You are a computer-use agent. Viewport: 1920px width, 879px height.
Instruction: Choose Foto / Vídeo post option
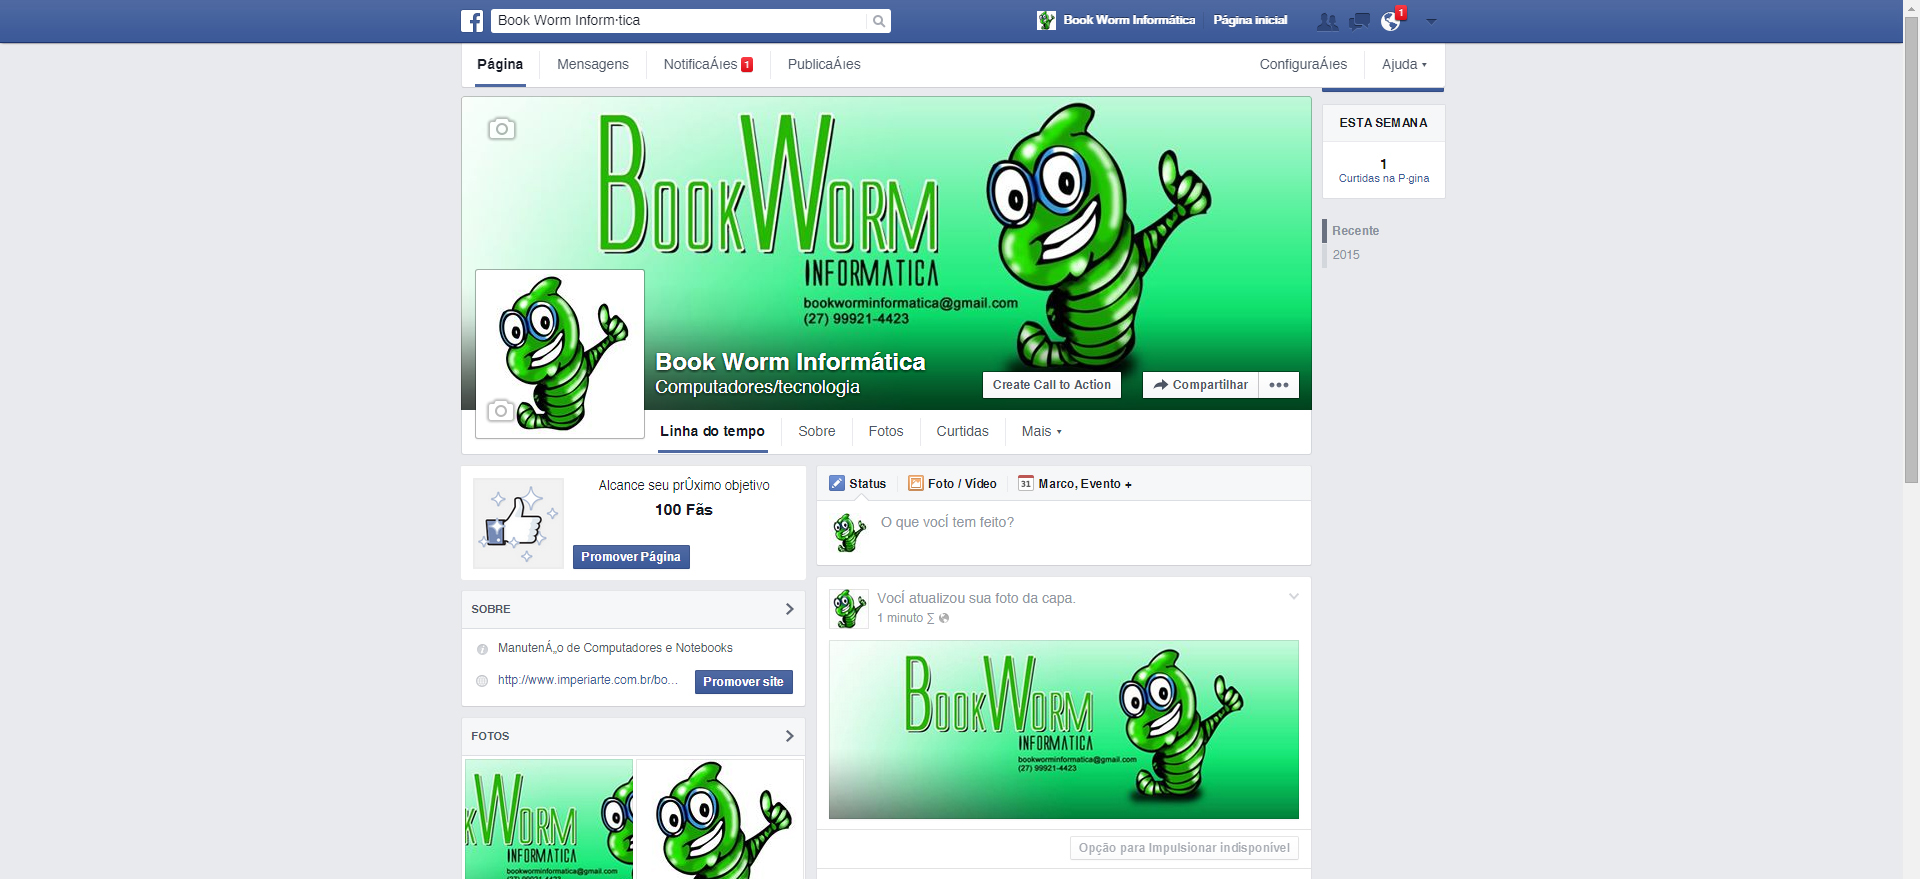(x=952, y=483)
